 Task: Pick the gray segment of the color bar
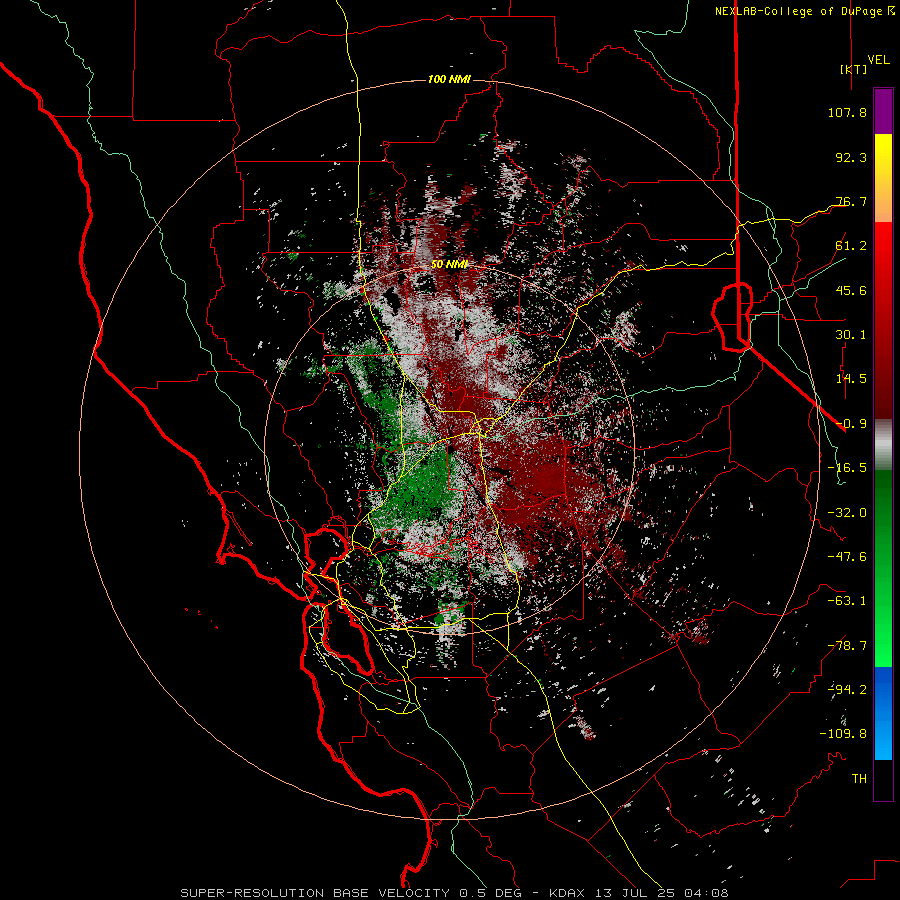click(x=883, y=444)
